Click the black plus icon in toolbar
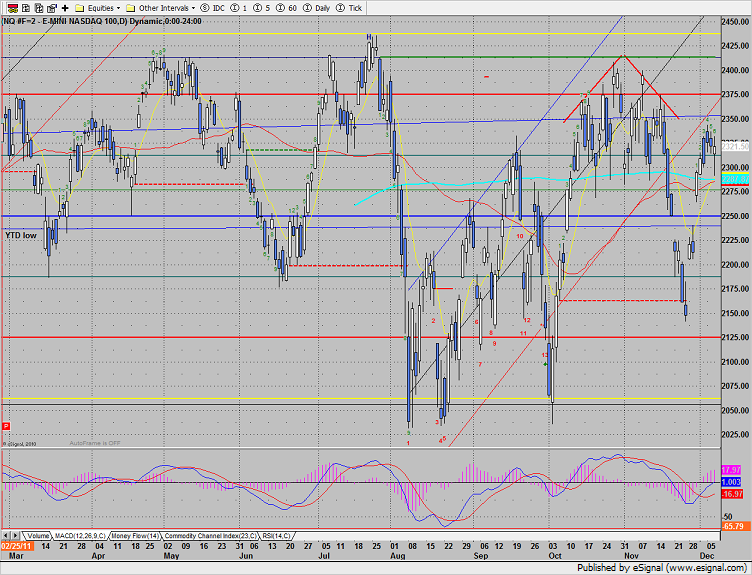This screenshot has width=752, height=575. [x=65, y=8]
